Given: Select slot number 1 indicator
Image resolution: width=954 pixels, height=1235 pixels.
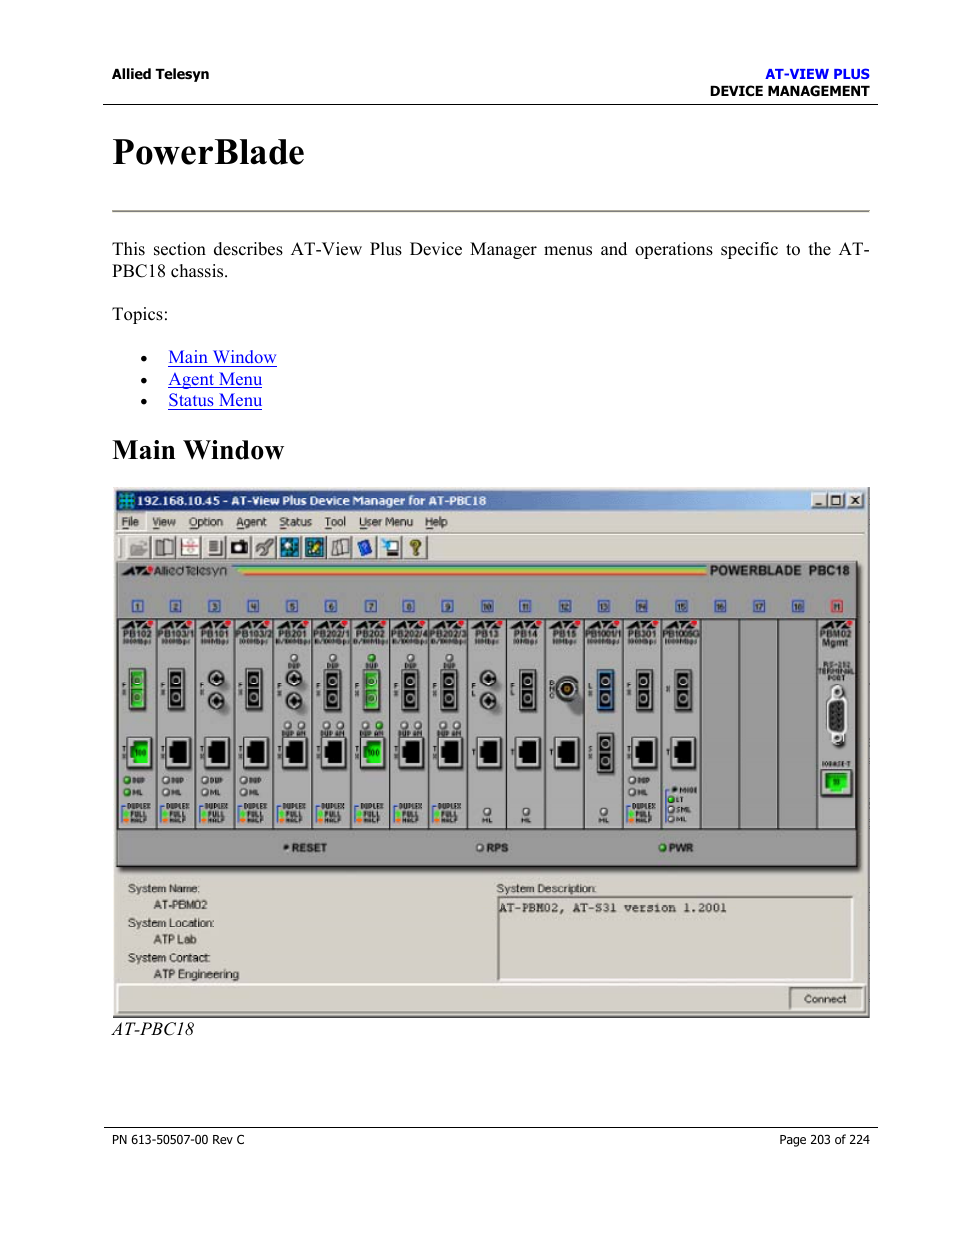Looking at the screenshot, I should tap(137, 606).
